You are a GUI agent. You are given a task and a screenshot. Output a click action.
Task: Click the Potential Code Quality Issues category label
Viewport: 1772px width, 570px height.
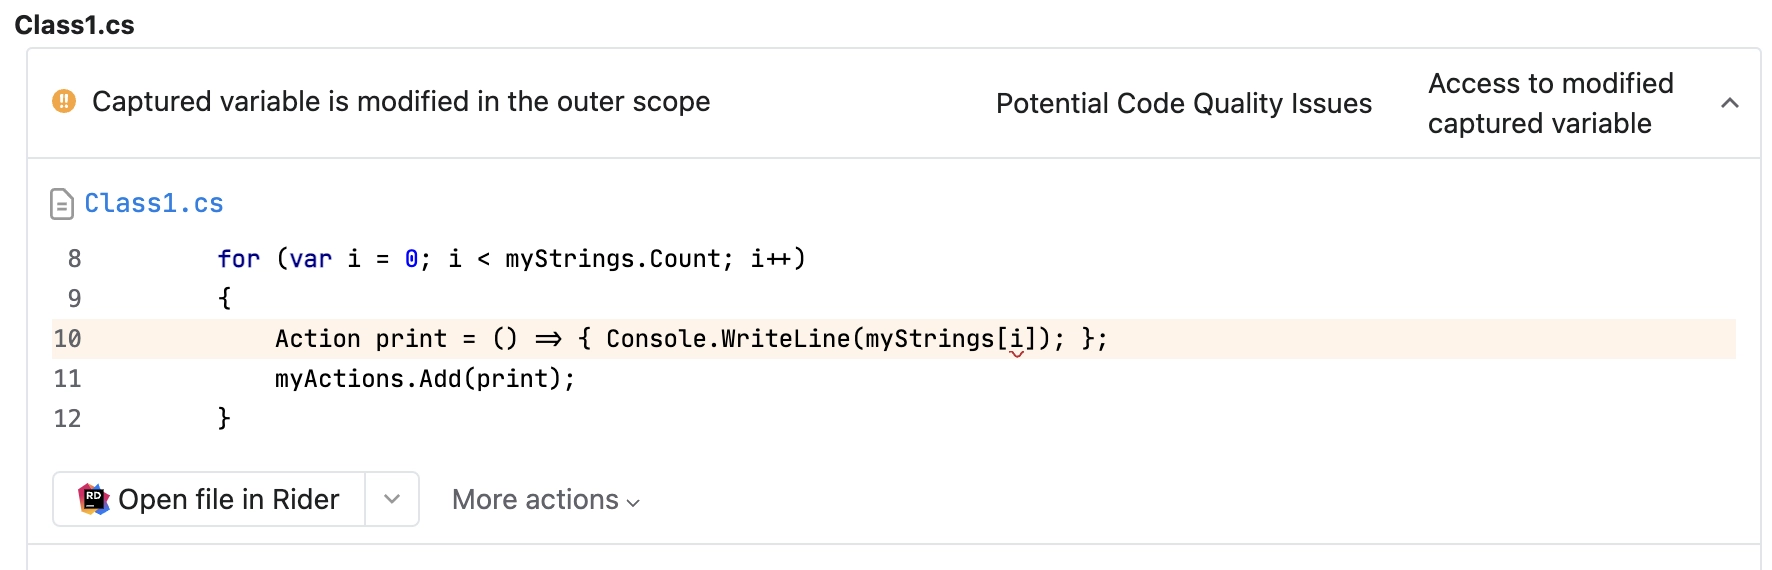click(x=1184, y=103)
